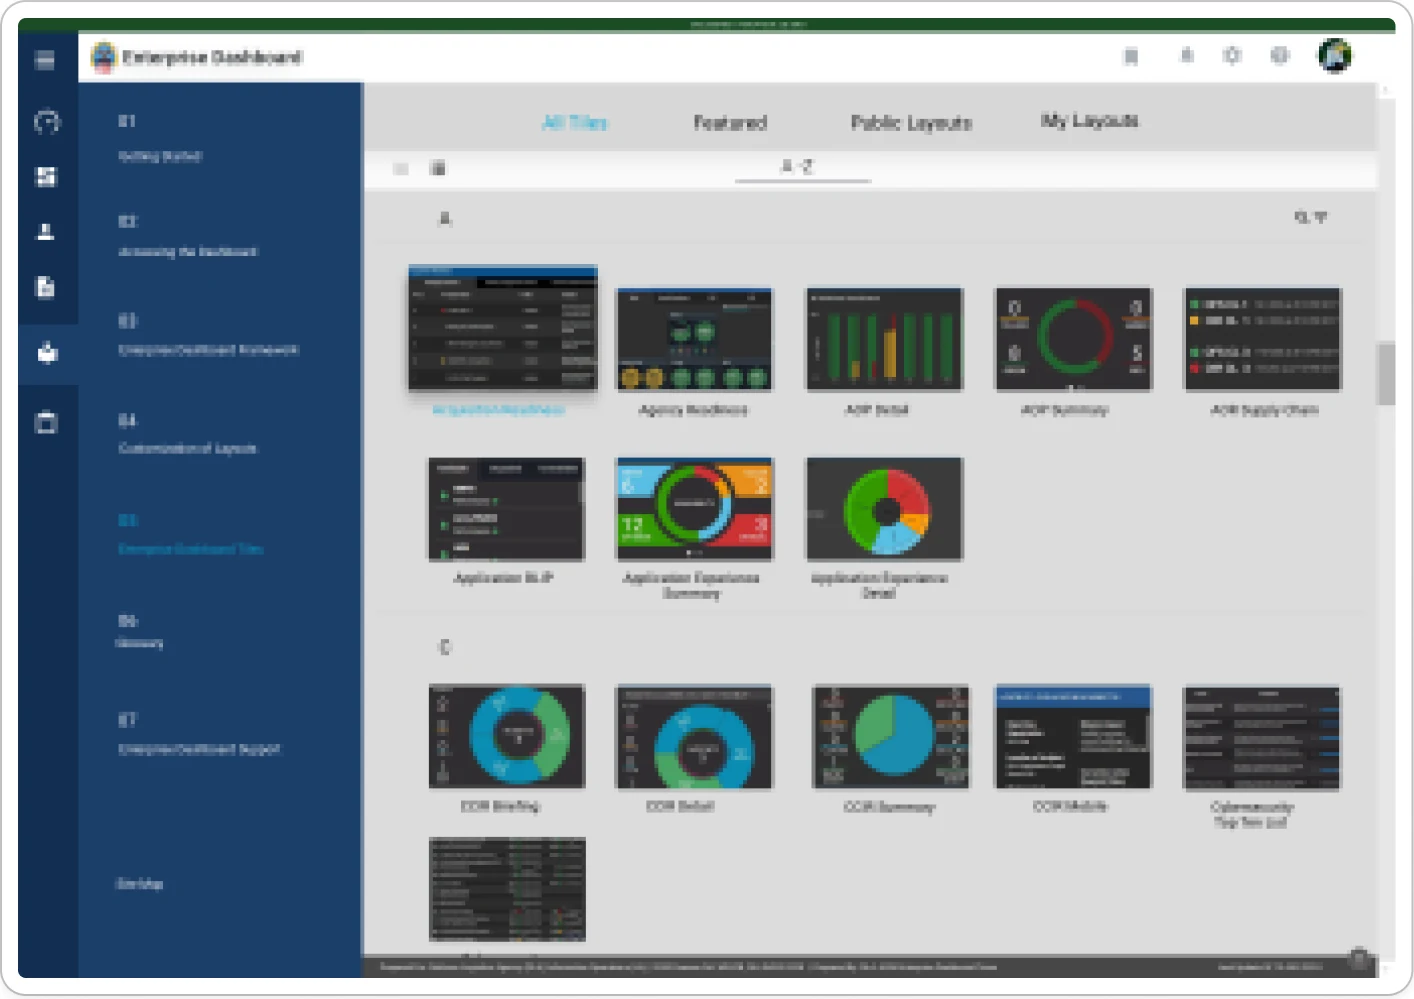
Task: Click the highlighted active icon in the left rail
Action: click(47, 353)
